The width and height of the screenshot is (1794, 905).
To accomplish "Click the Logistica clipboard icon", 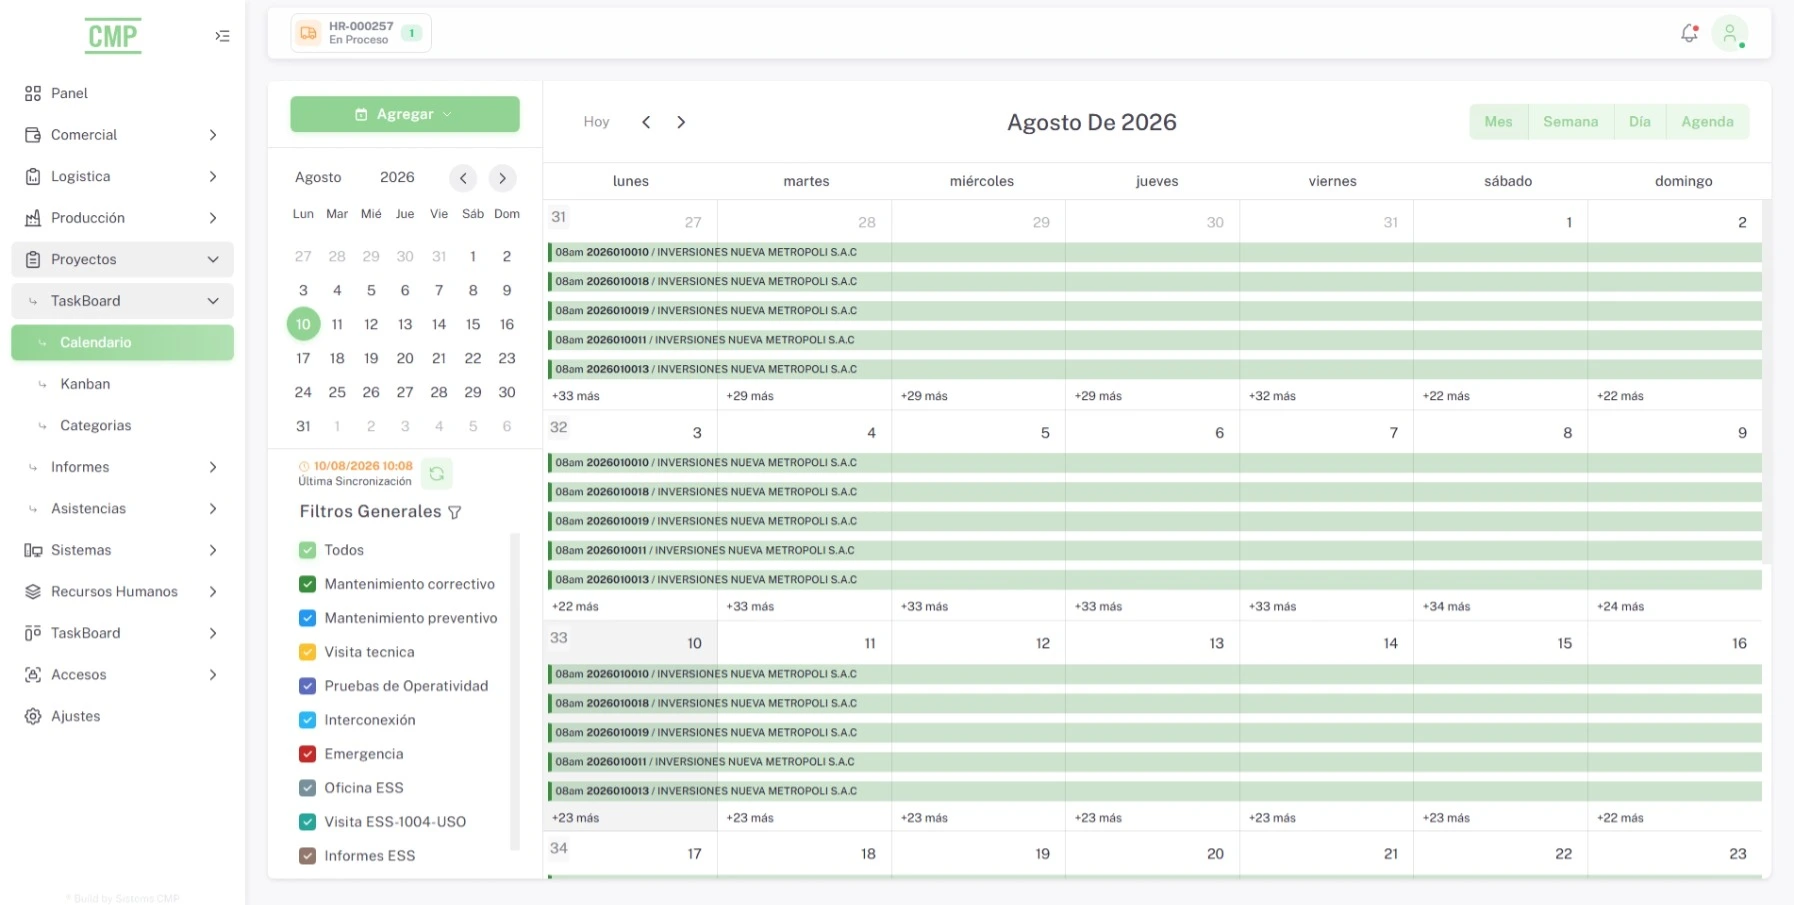I will [33, 176].
